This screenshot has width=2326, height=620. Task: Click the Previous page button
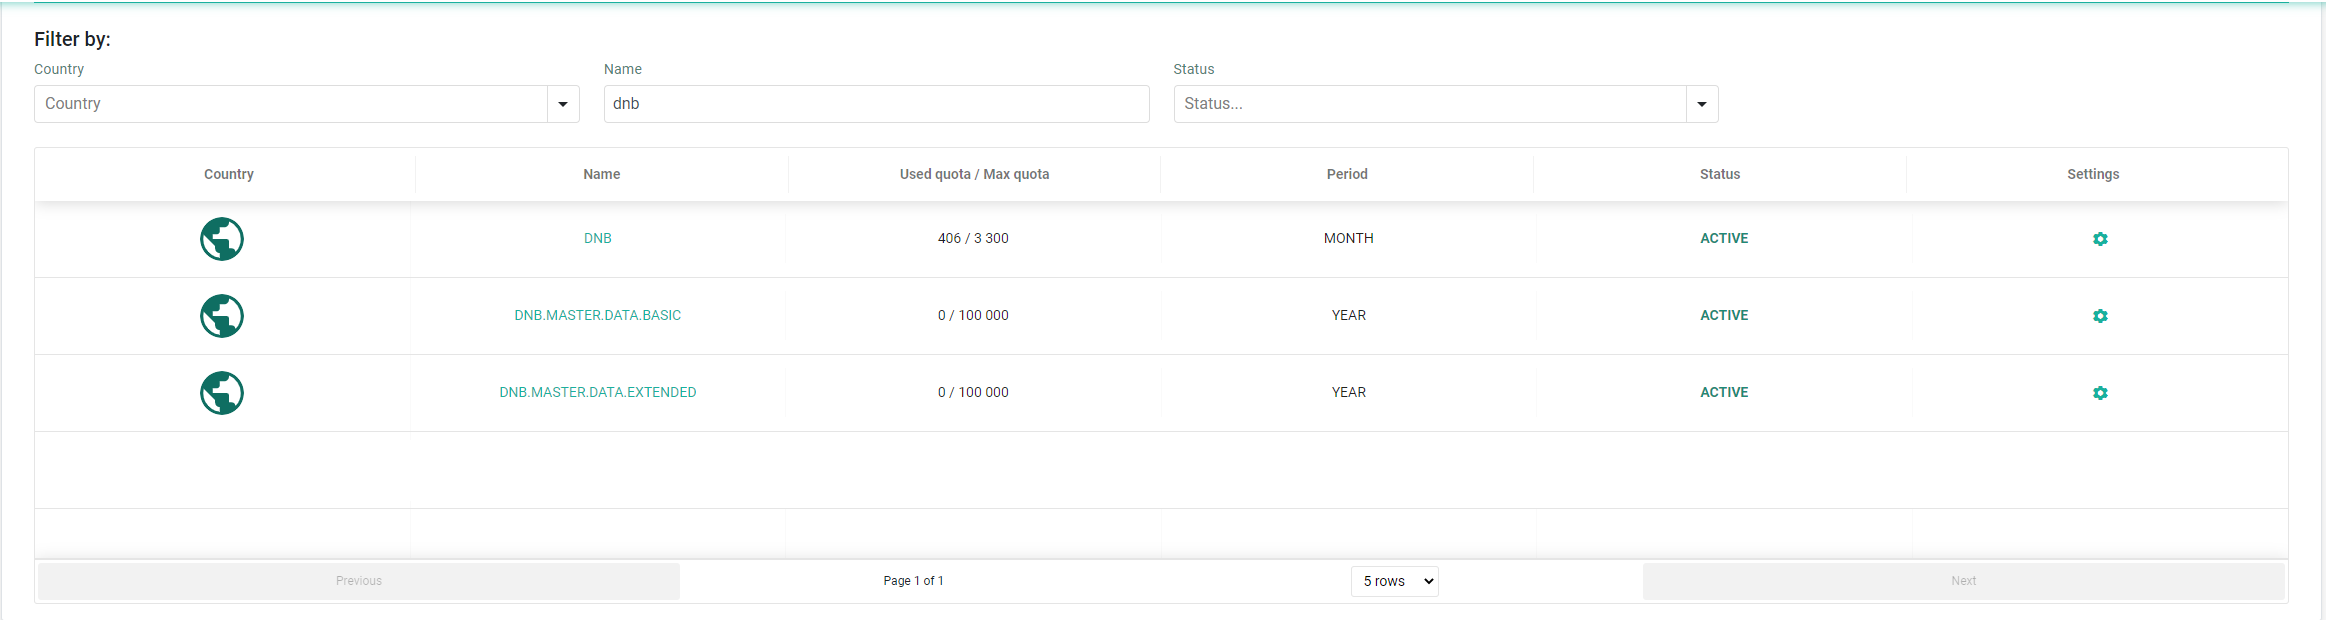coord(359,581)
